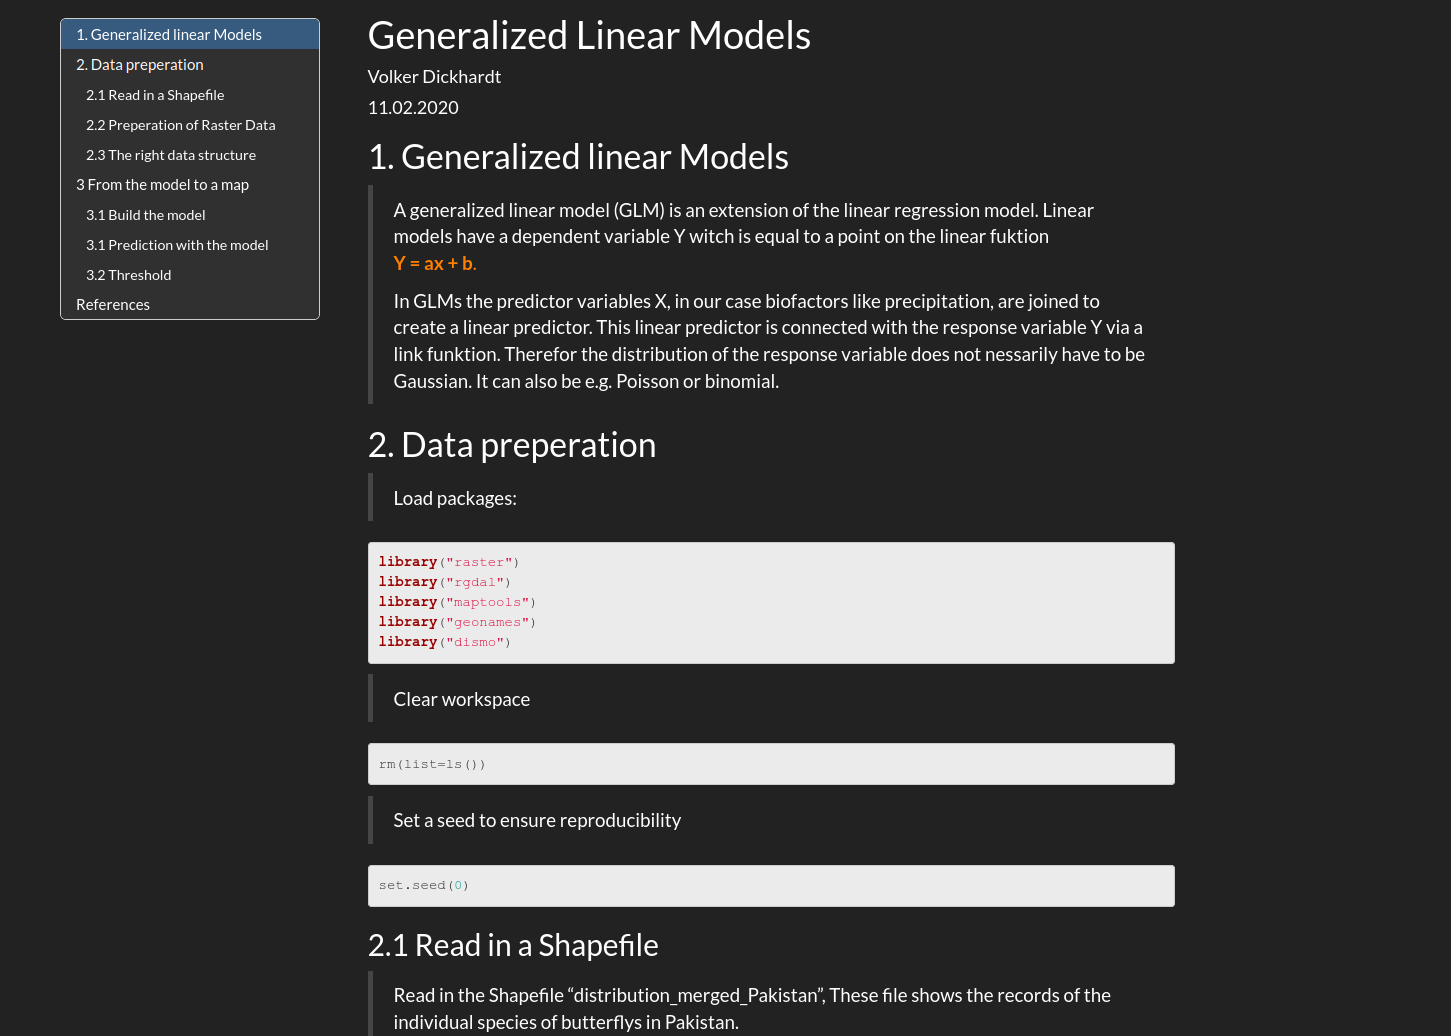Select 'References' in the table of contents
The height and width of the screenshot is (1036, 1451).
[113, 305]
